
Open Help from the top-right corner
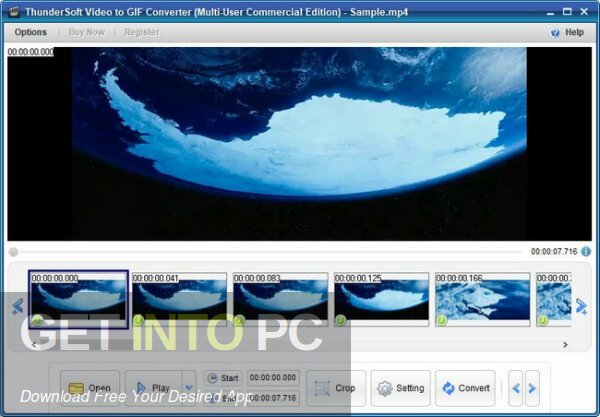(567, 33)
